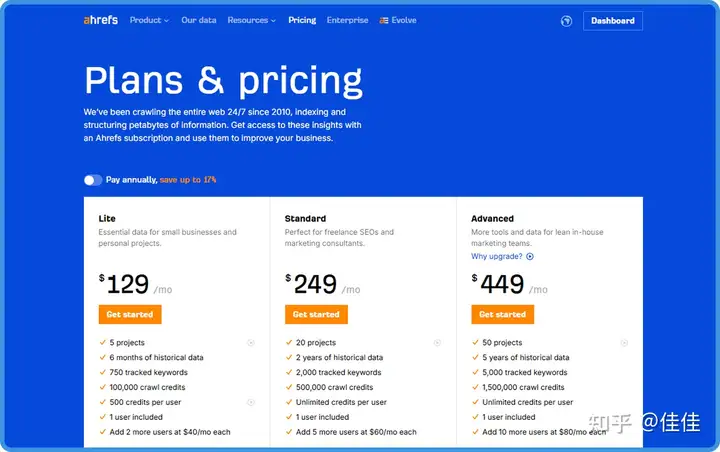Image resolution: width=720 pixels, height=452 pixels.
Task: Expand the Product dropdown menu
Action: click(149, 20)
